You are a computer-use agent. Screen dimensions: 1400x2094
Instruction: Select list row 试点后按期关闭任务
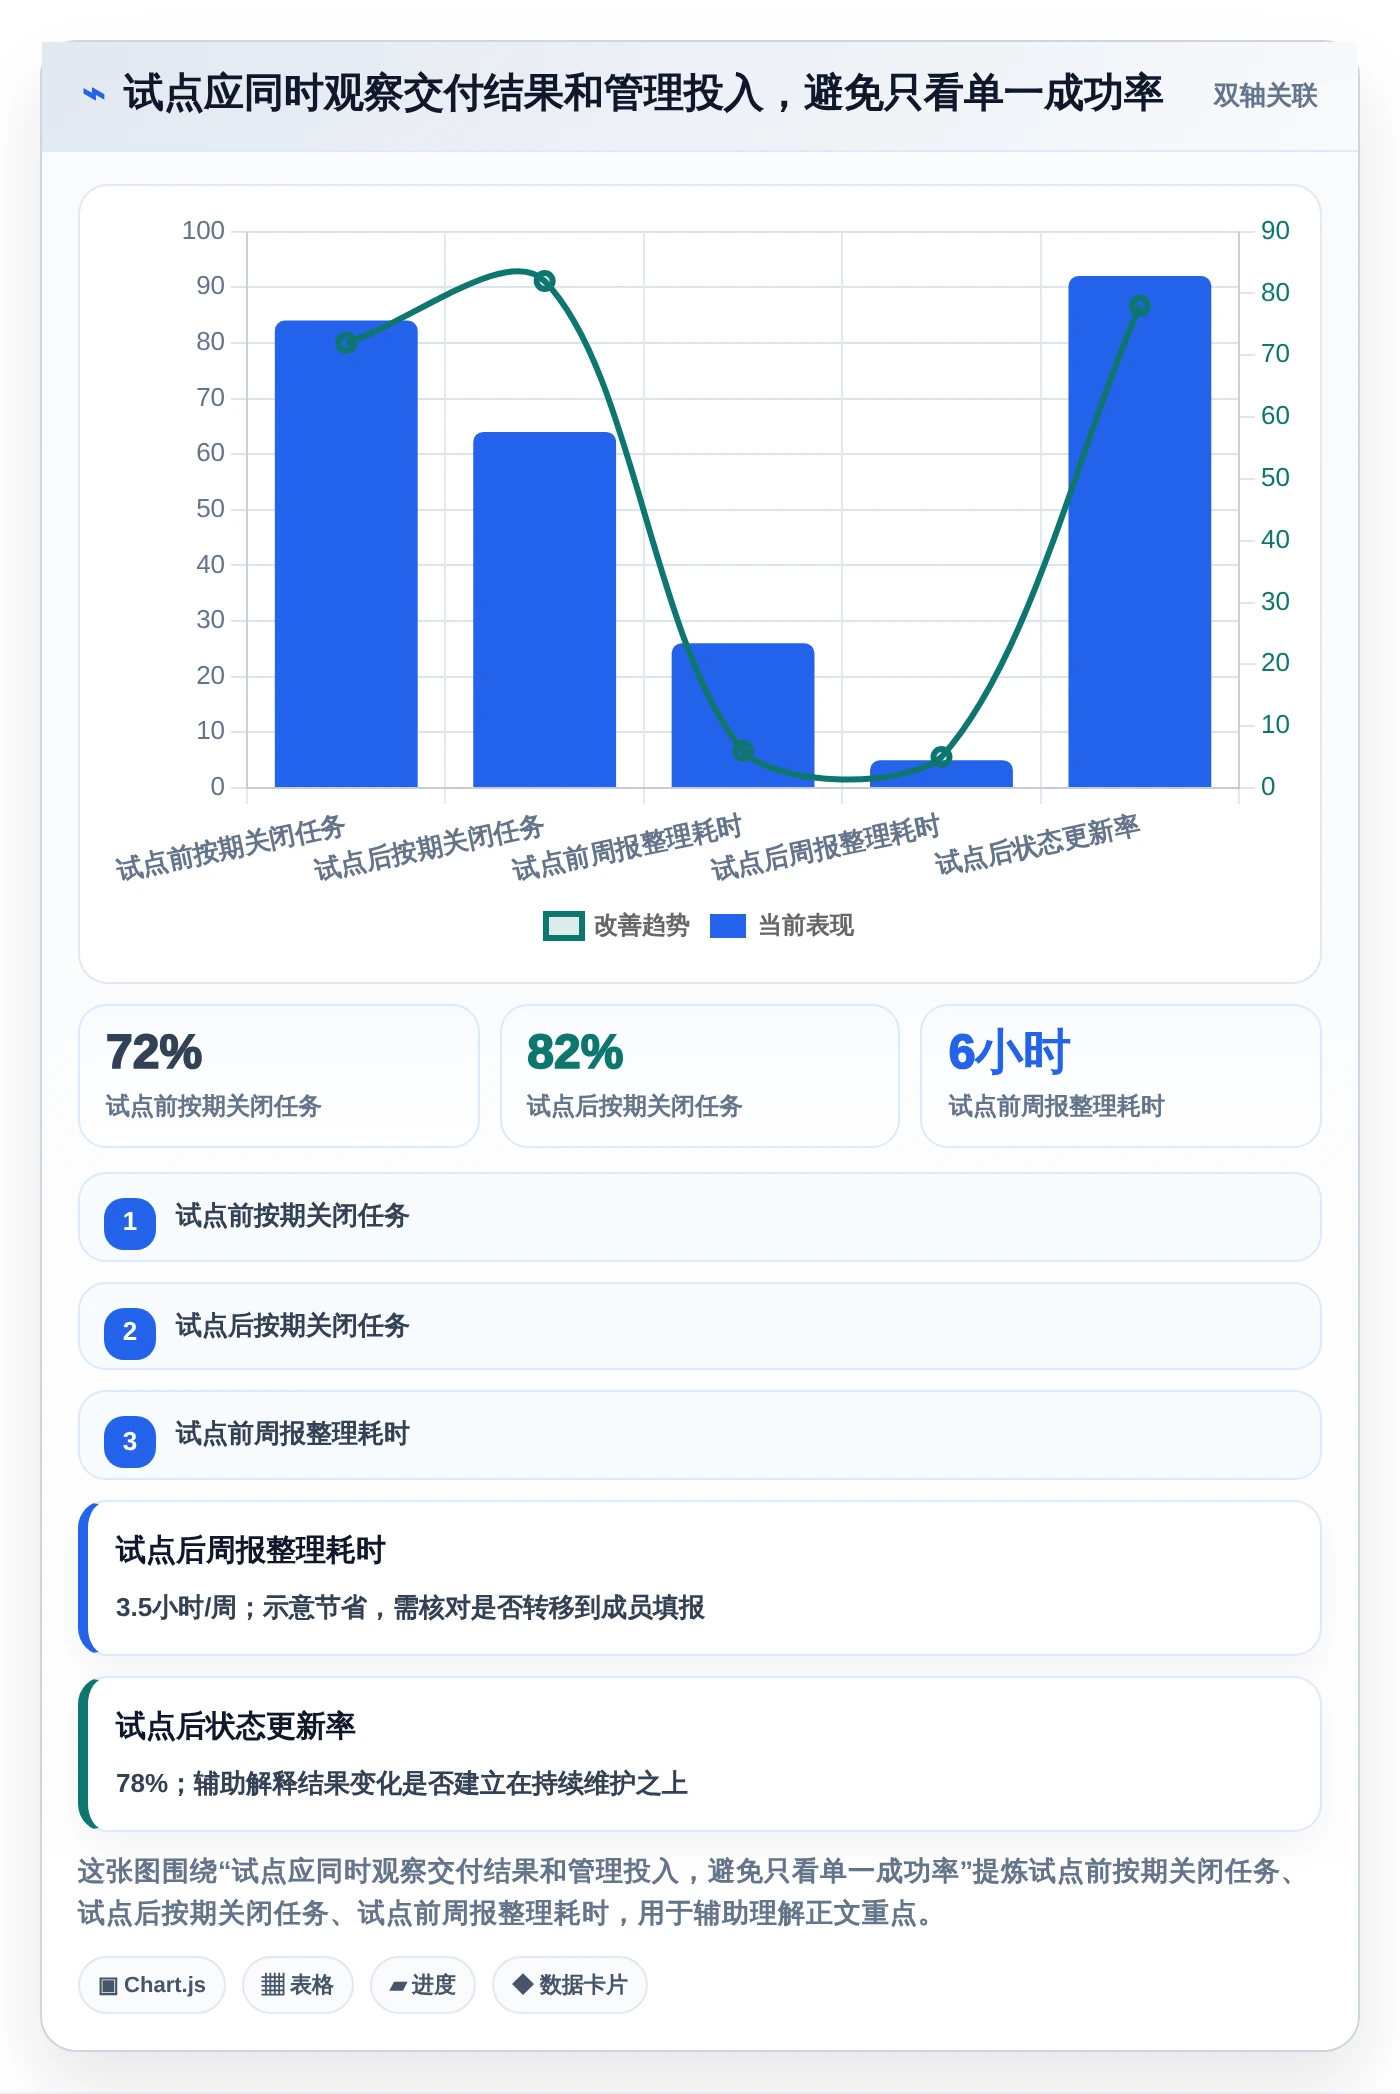(x=700, y=1326)
